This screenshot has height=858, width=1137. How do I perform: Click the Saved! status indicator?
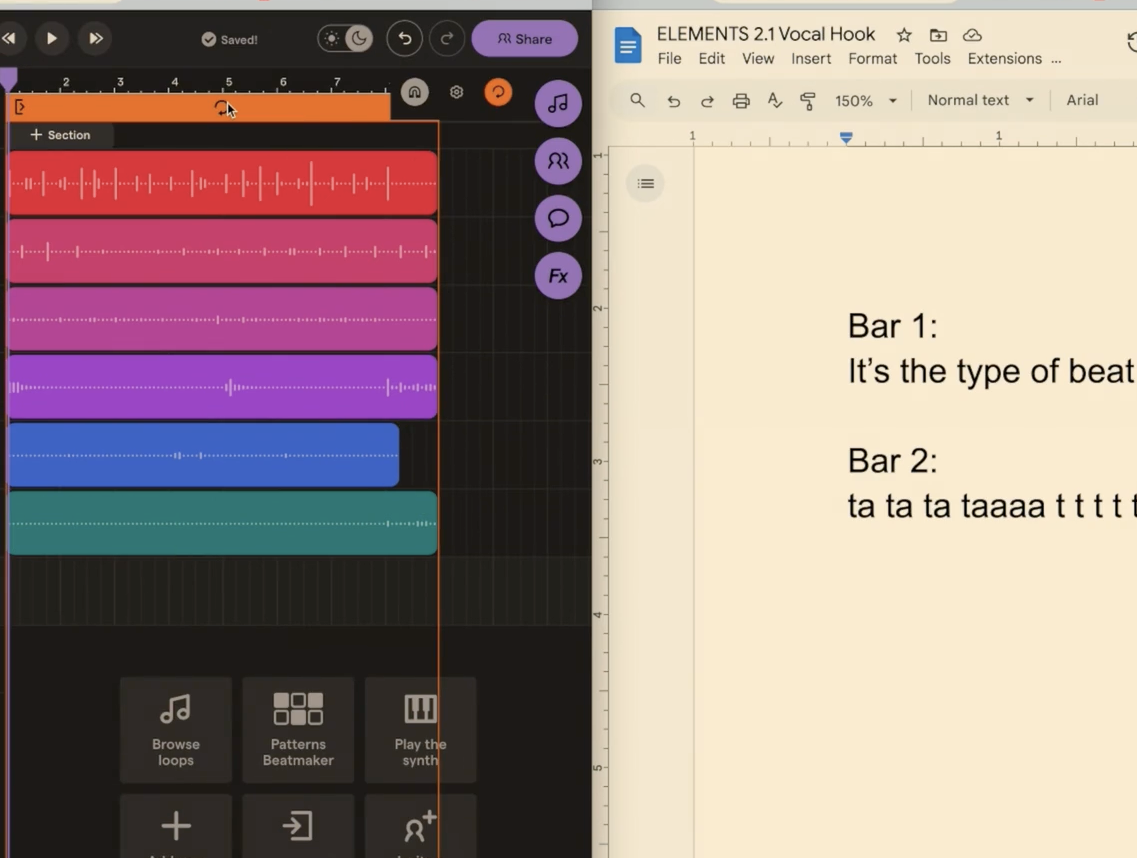(229, 39)
